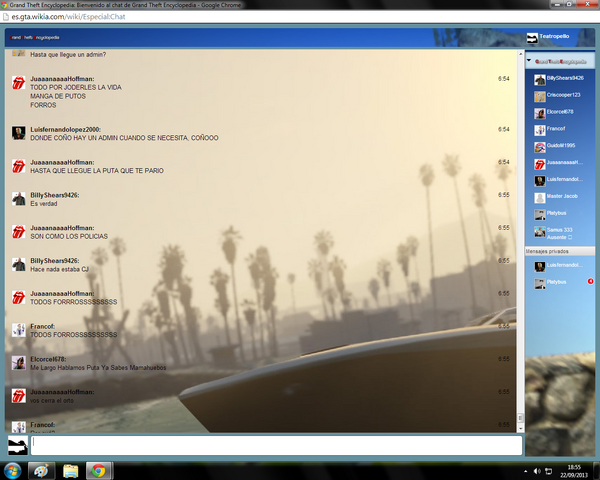Click Samus 333 name in user list
The width and height of the screenshot is (600, 480).
559,230
